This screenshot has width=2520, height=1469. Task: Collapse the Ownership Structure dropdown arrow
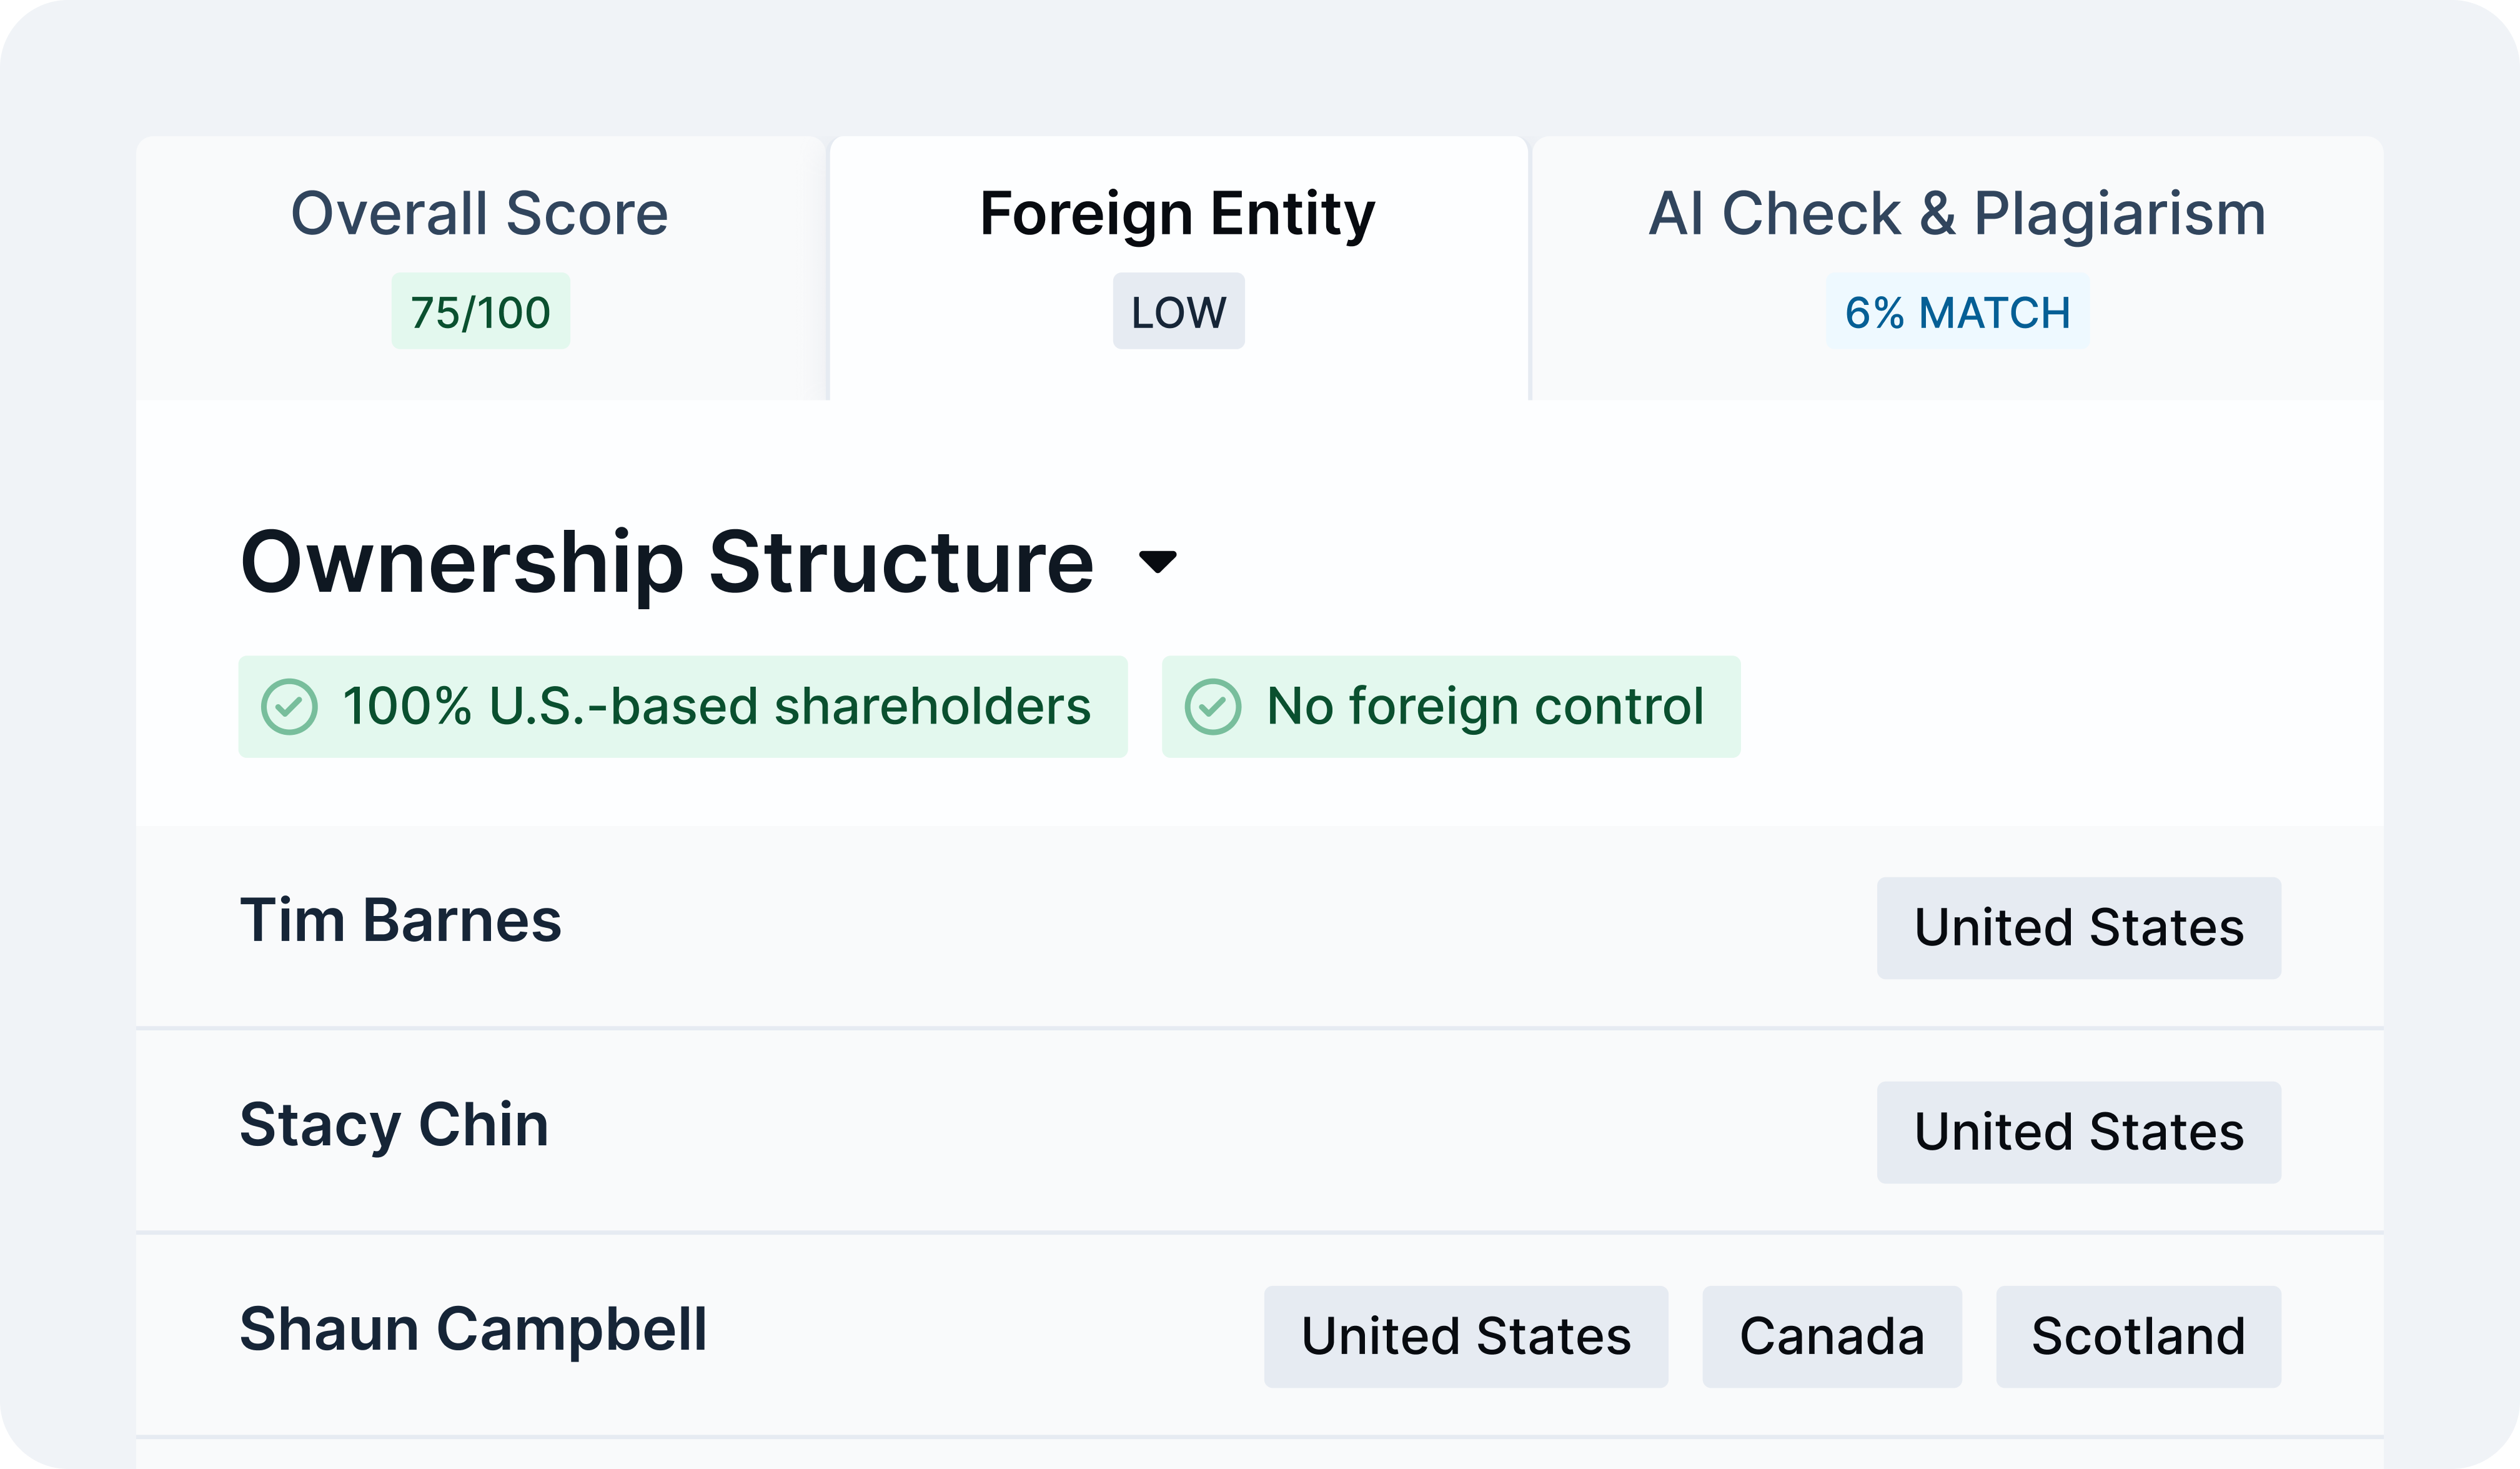click(1158, 562)
